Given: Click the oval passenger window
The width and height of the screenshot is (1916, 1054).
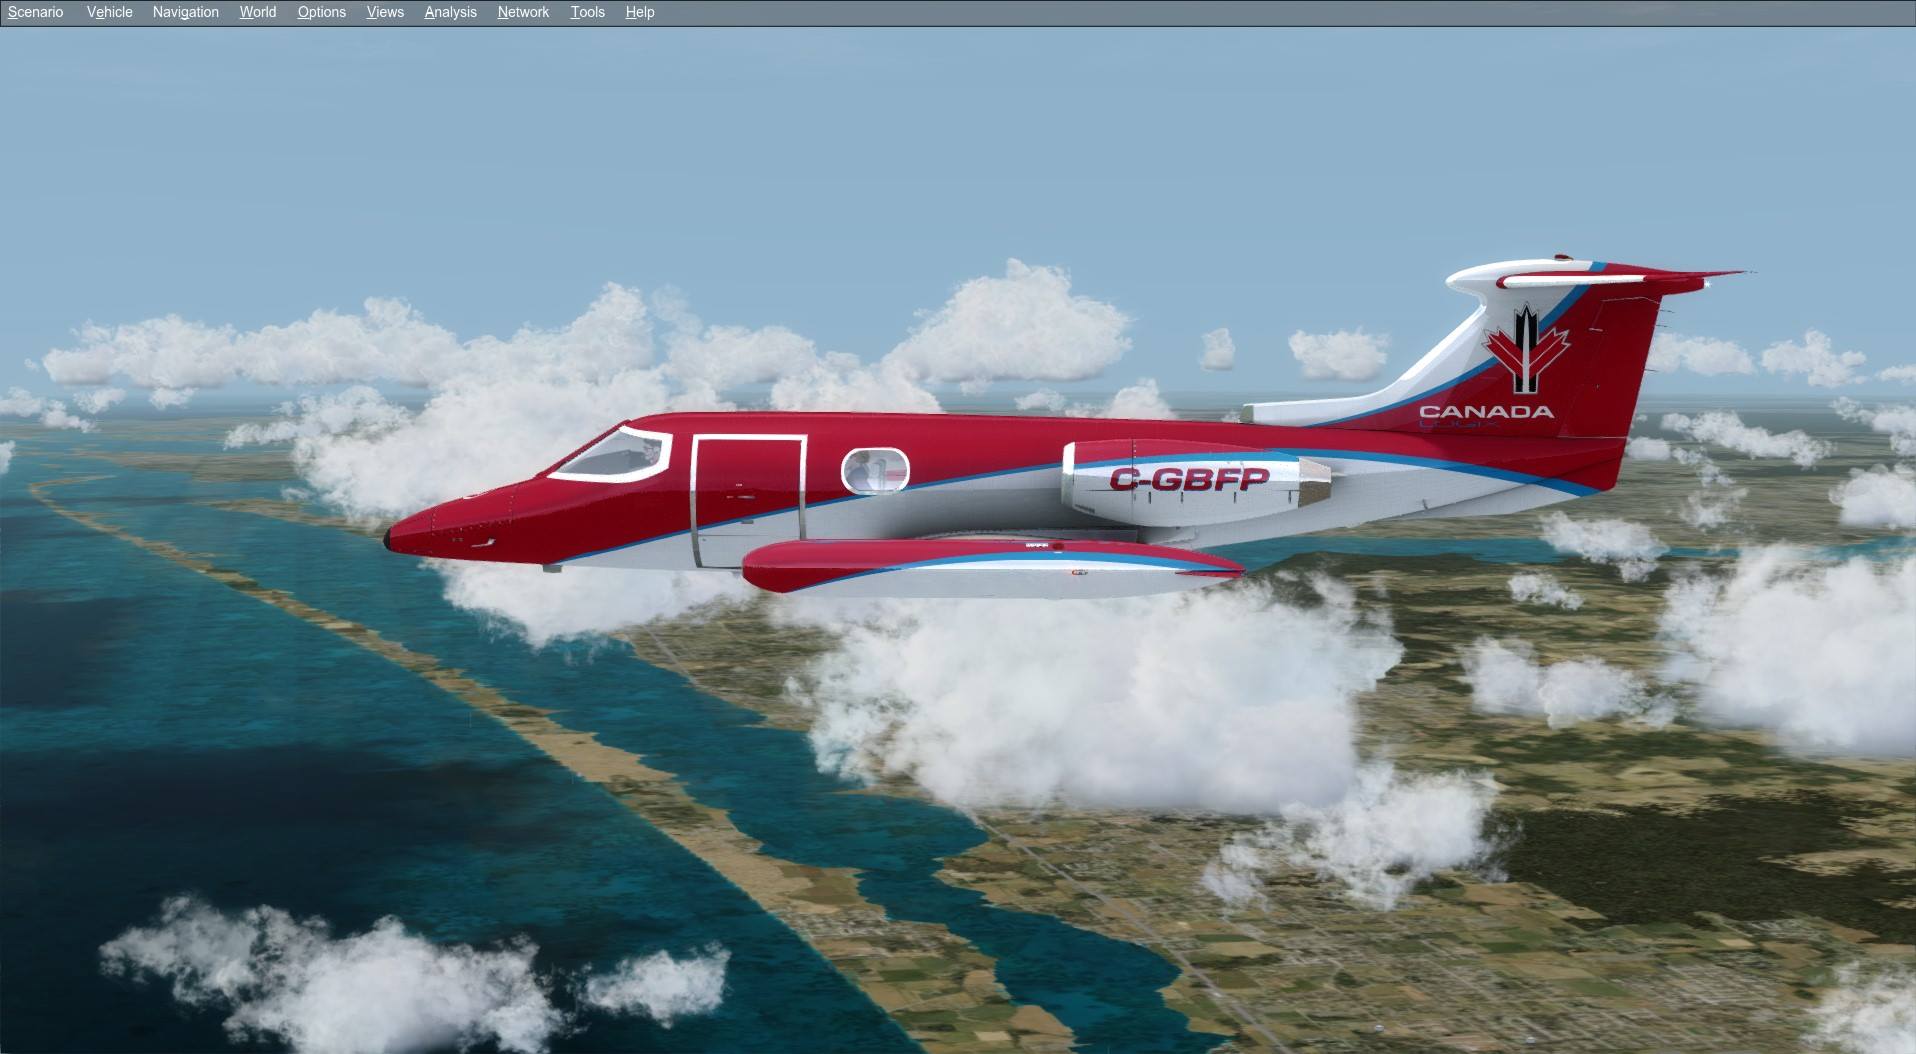Looking at the screenshot, I should [x=875, y=471].
